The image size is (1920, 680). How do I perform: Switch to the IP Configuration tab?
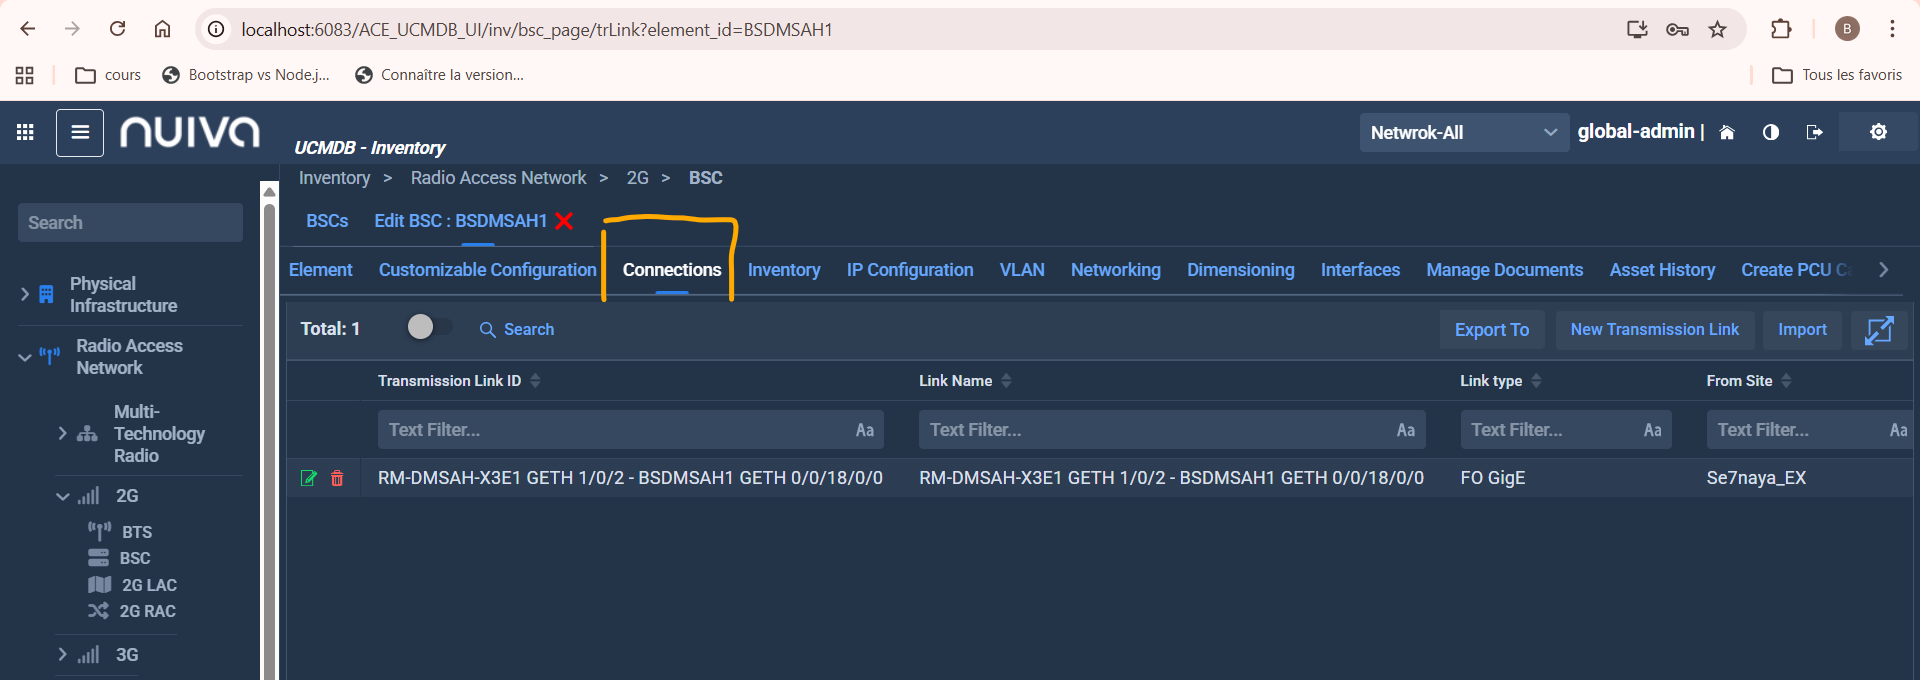(909, 270)
